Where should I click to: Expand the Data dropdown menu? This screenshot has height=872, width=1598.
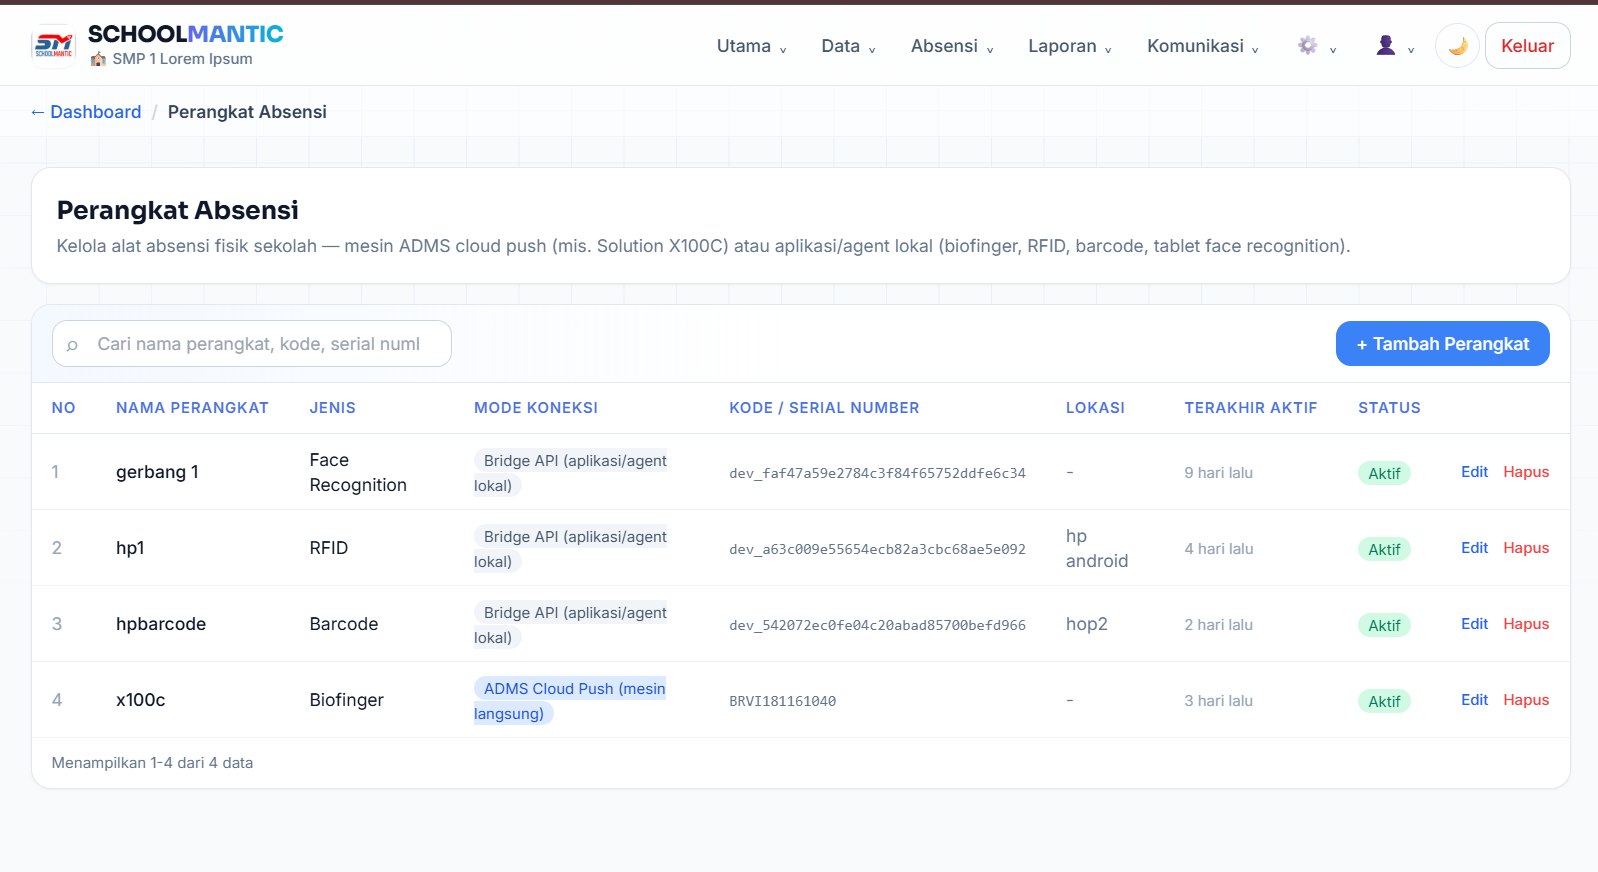coord(848,46)
